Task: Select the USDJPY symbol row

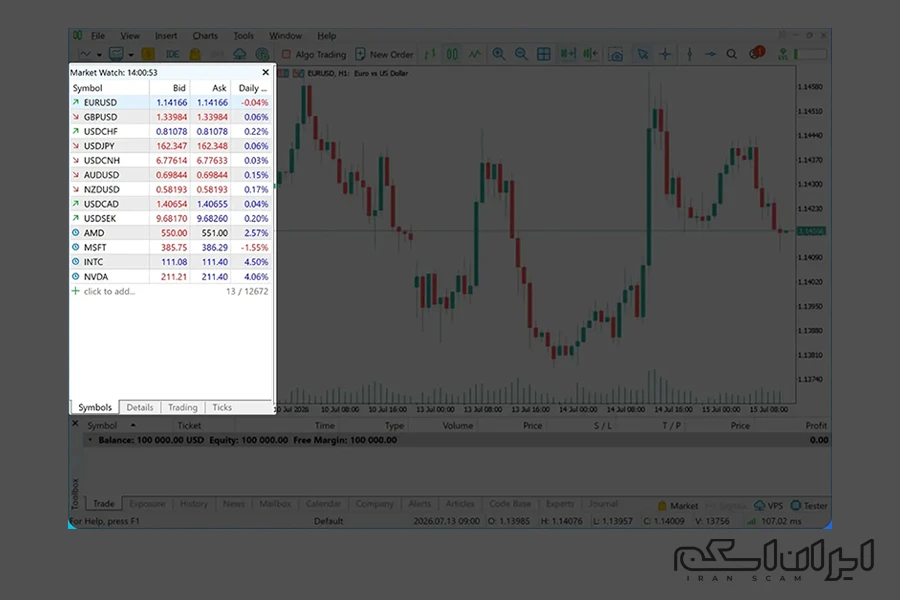Action: [170, 146]
